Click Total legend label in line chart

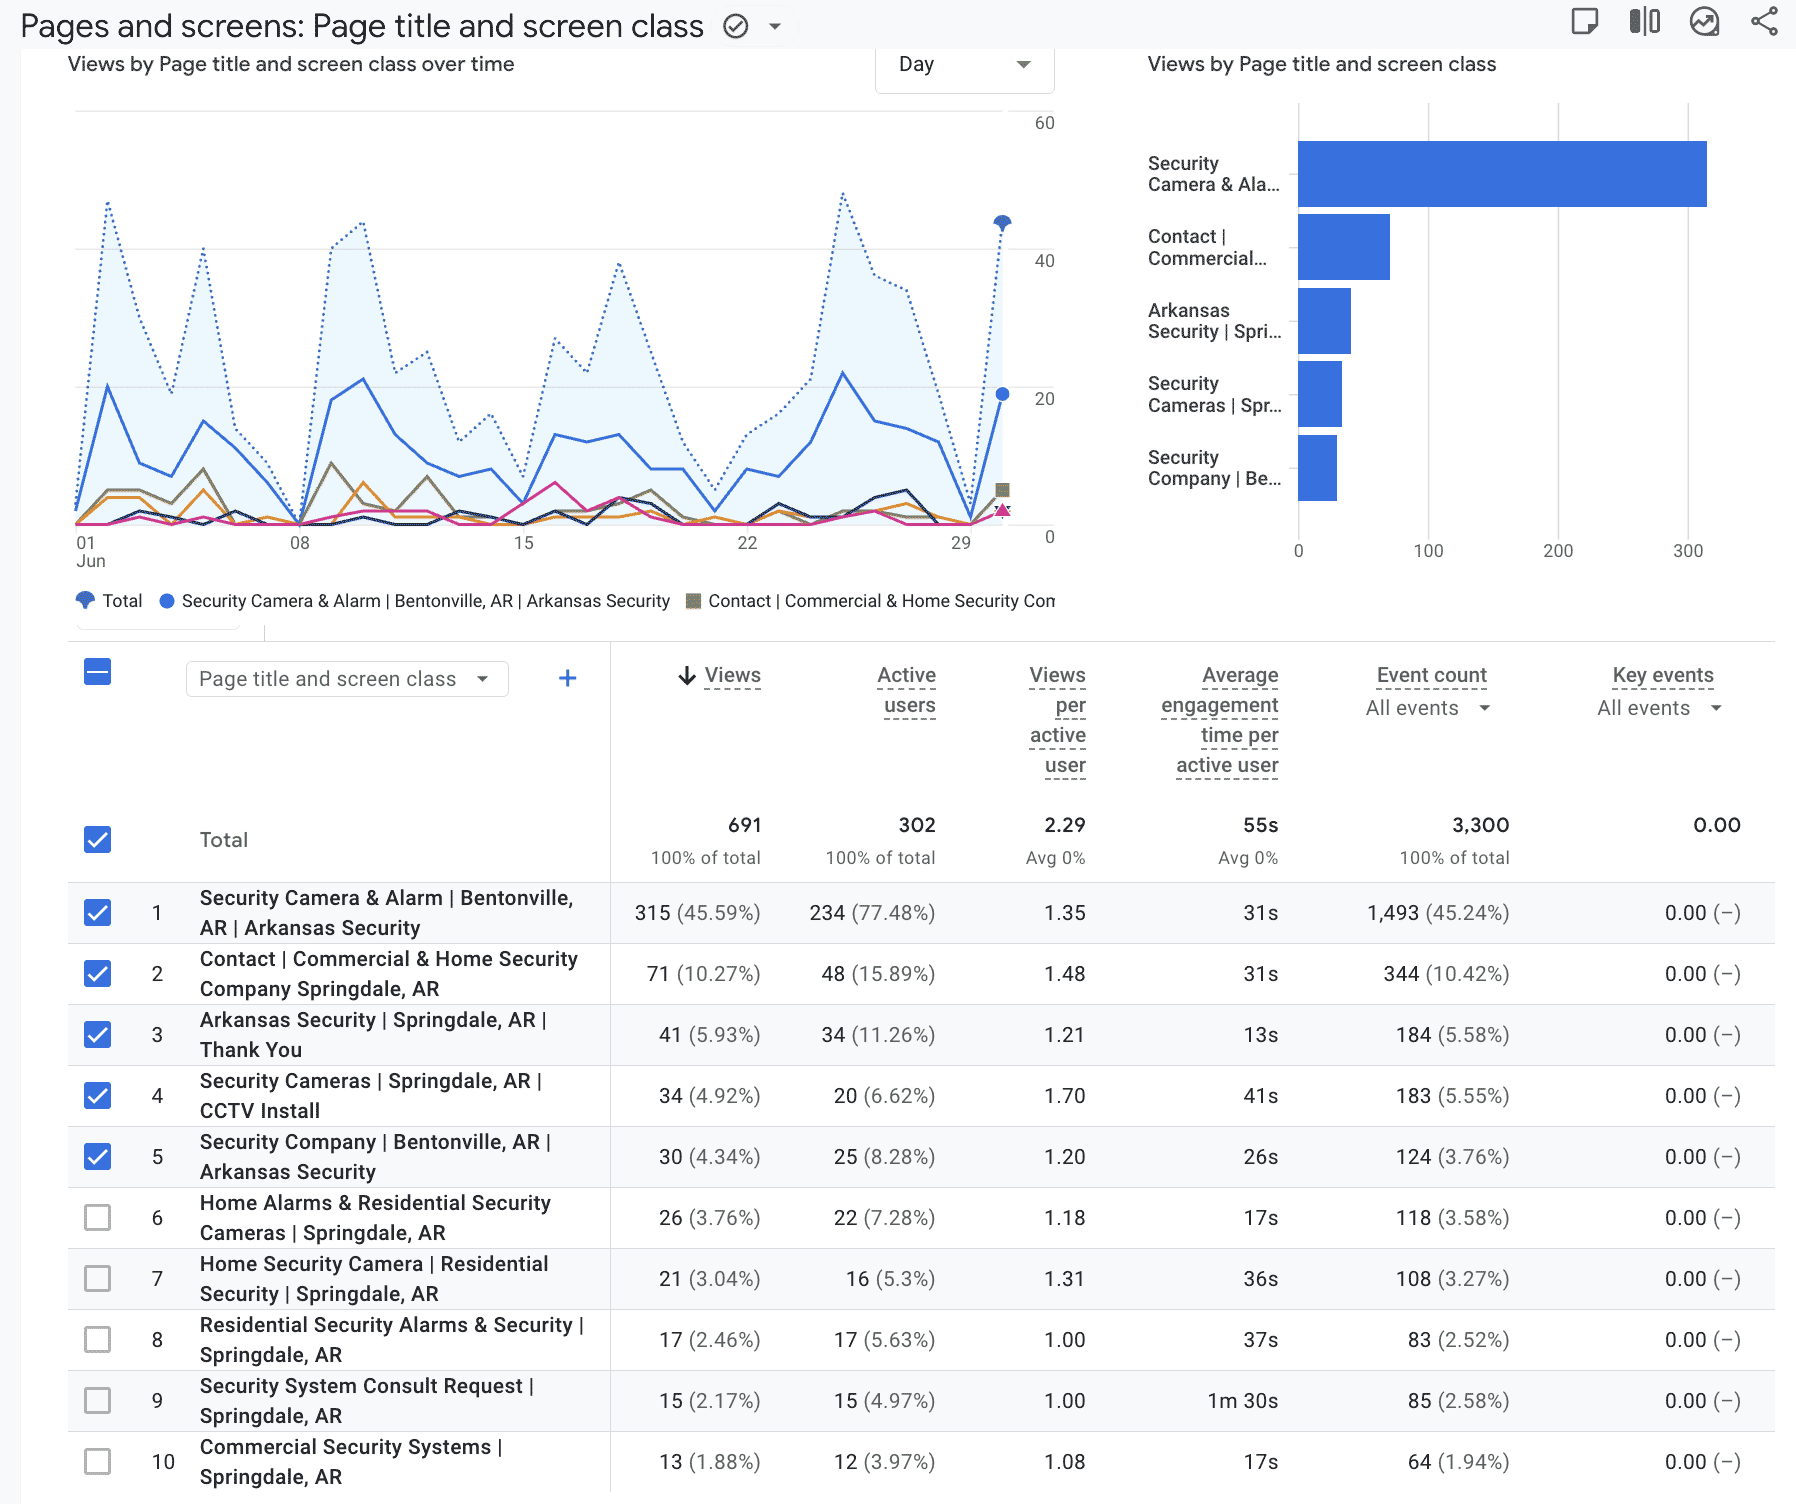tap(122, 601)
